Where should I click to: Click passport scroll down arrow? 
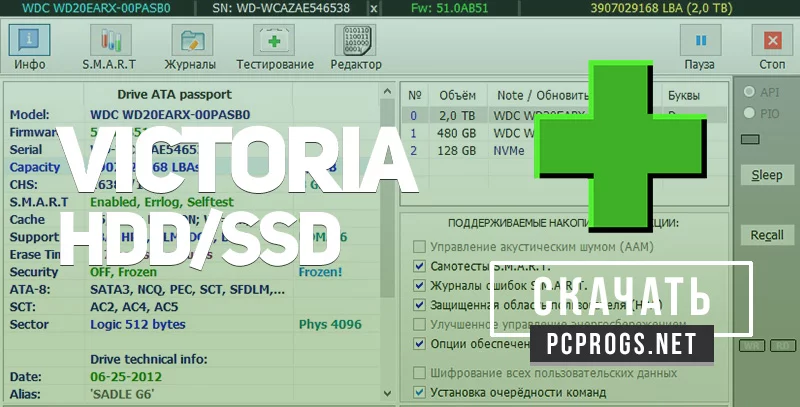(x=387, y=394)
